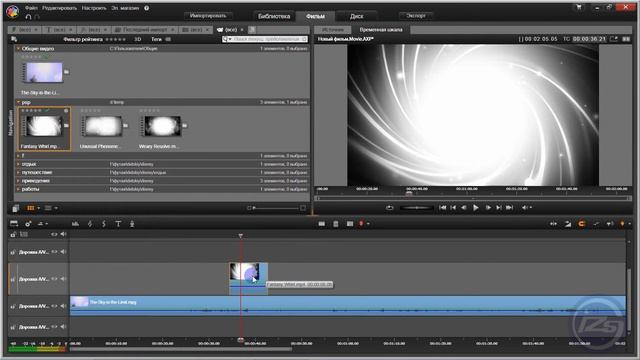Play the preview

(x=476, y=208)
